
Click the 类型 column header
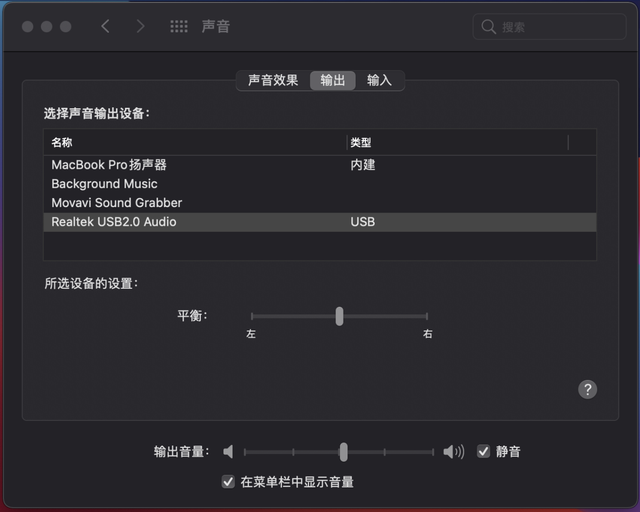pyautogui.click(x=458, y=142)
